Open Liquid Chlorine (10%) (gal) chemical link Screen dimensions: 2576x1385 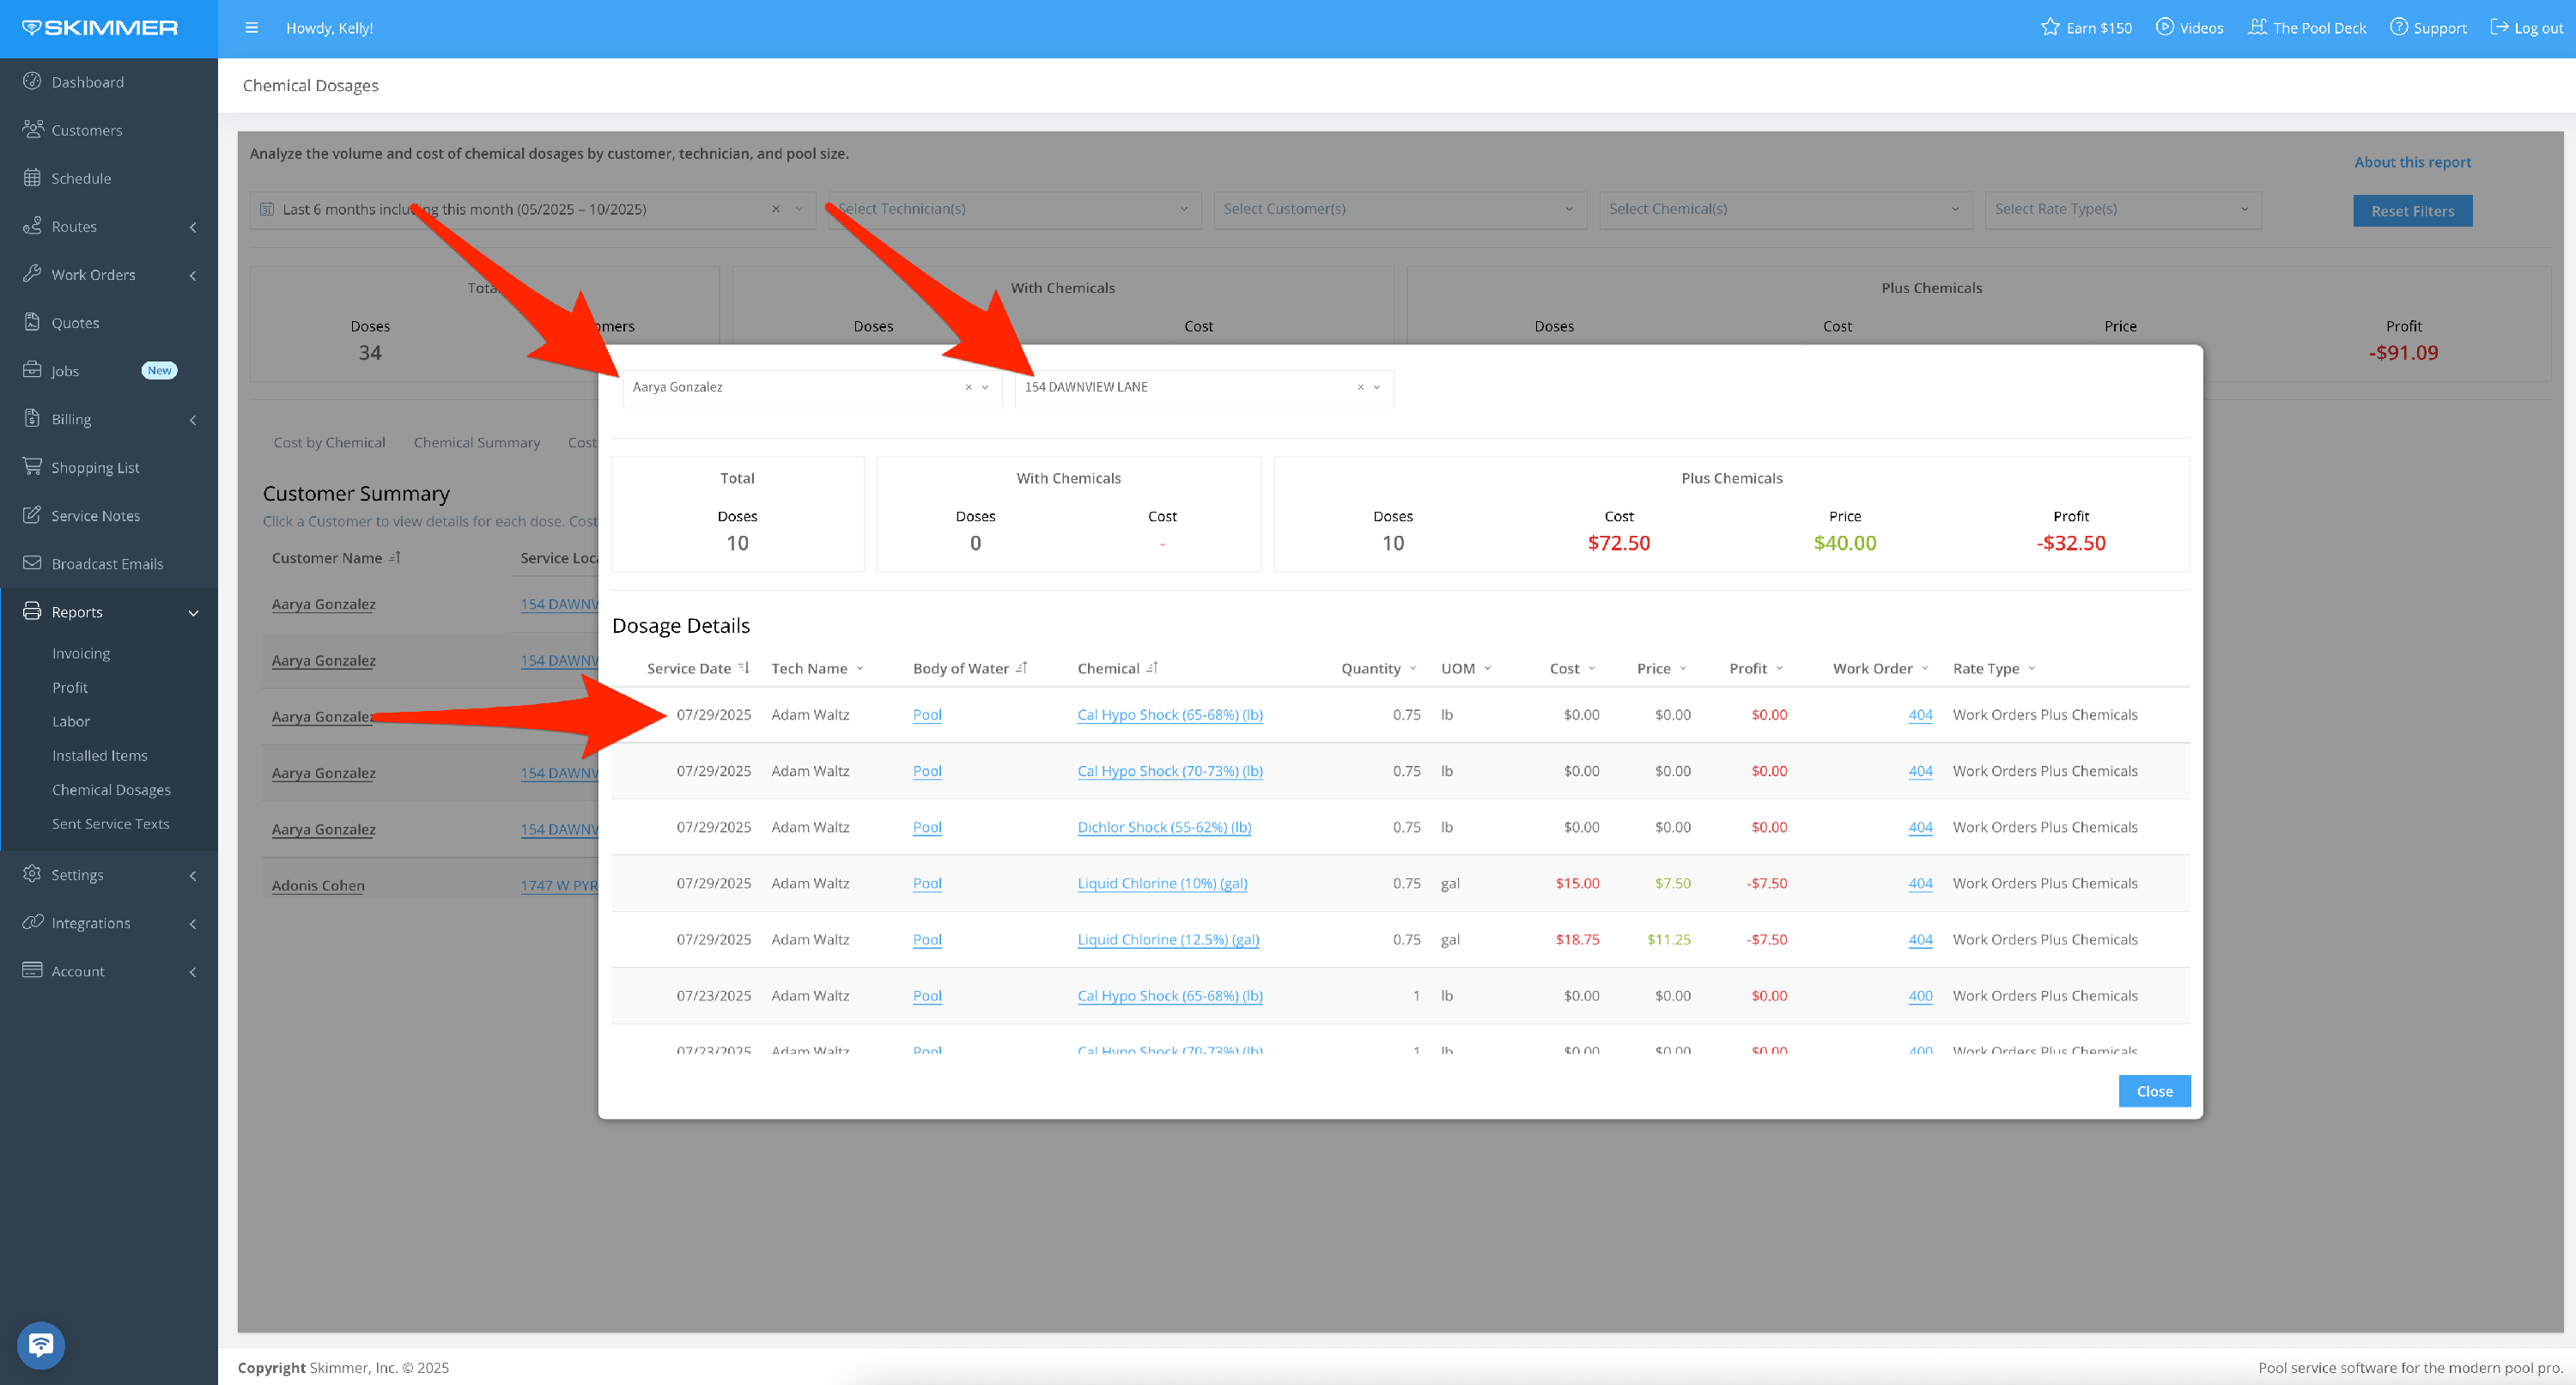point(1162,883)
